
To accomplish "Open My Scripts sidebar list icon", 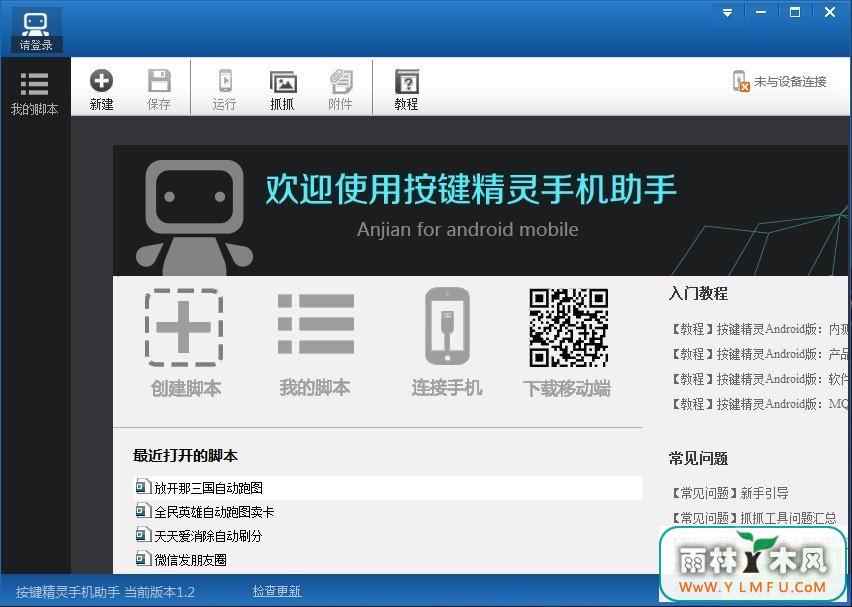I will [34, 84].
